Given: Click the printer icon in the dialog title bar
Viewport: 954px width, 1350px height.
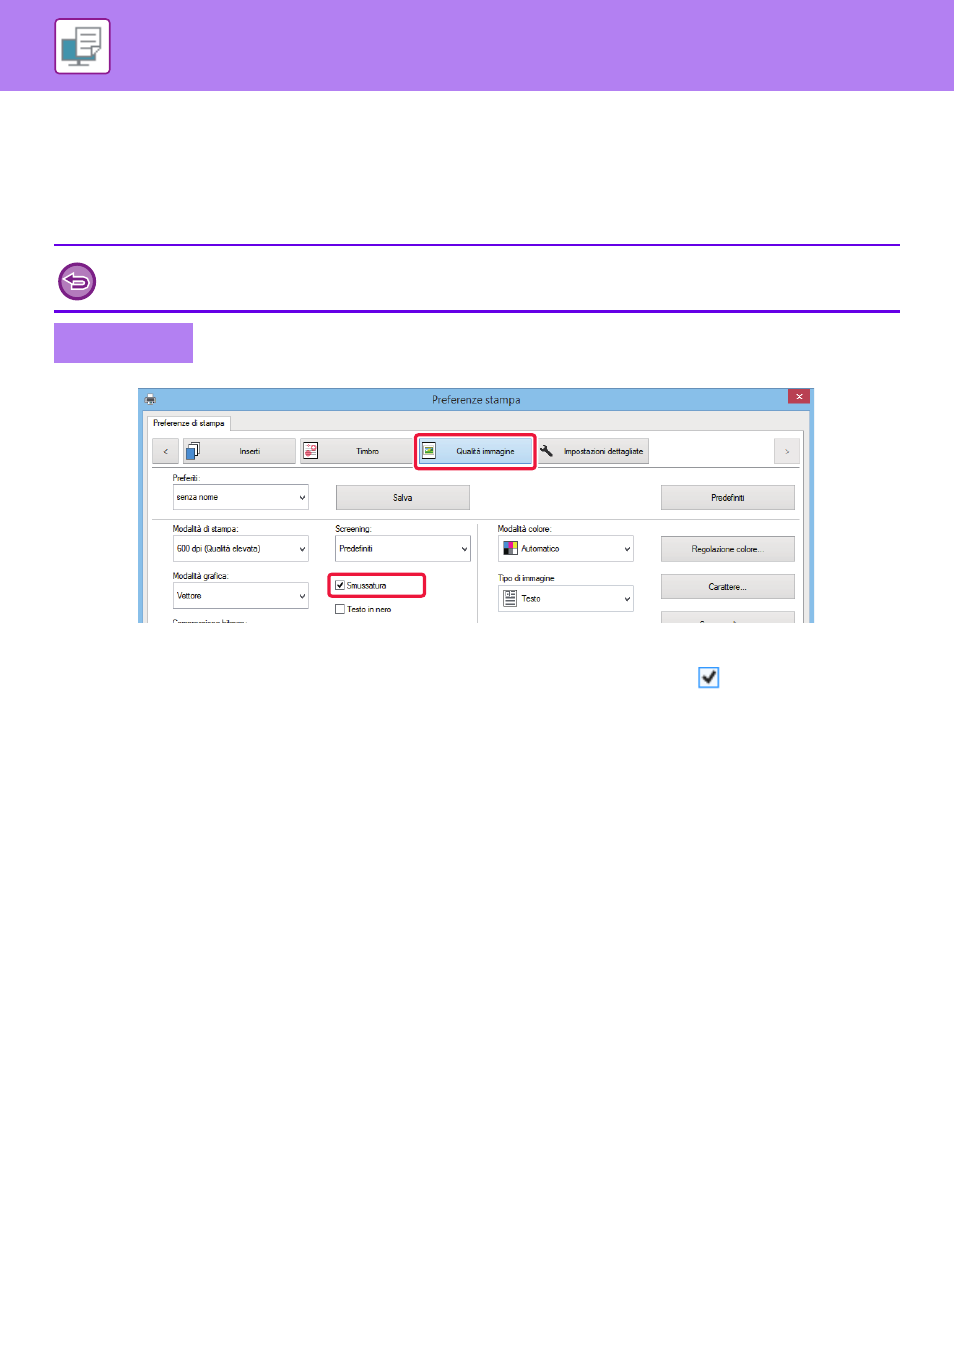Looking at the screenshot, I should coord(150,398).
